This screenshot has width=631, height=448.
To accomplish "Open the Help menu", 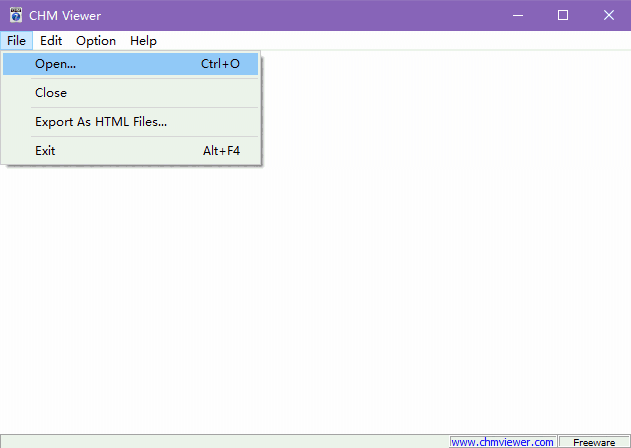I will pyautogui.click(x=143, y=41).
